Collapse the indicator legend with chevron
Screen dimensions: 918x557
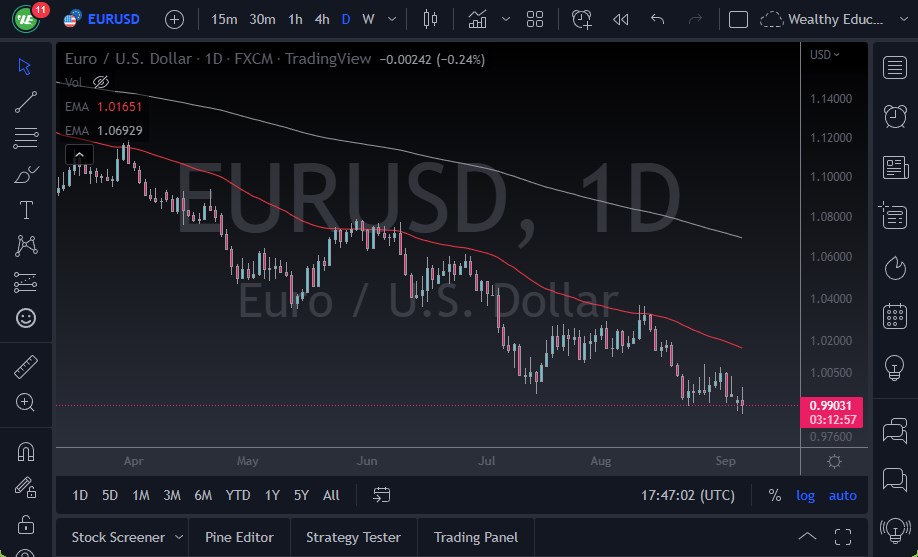tap(79, 155)
